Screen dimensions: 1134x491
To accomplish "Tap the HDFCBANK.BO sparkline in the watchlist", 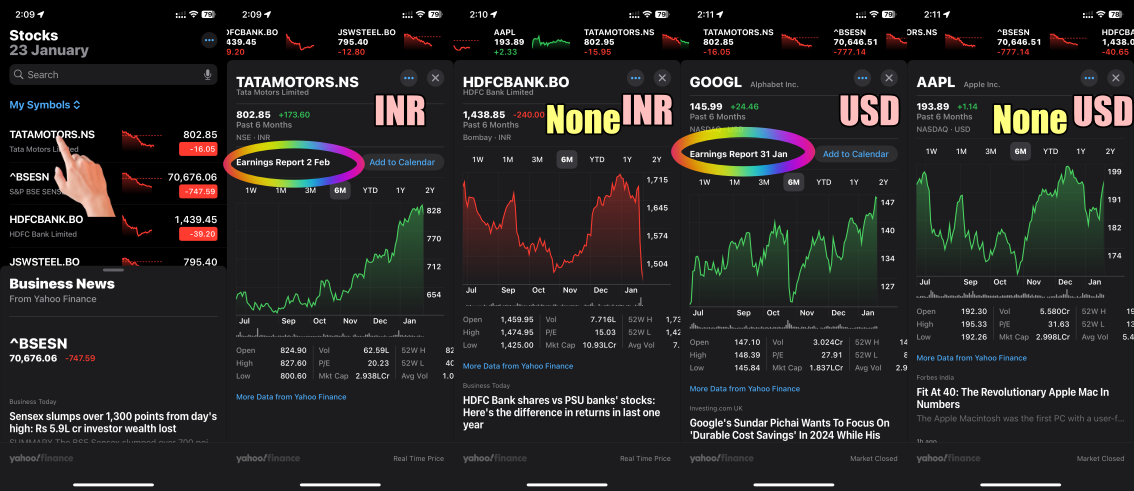I will tap(137, 225).
